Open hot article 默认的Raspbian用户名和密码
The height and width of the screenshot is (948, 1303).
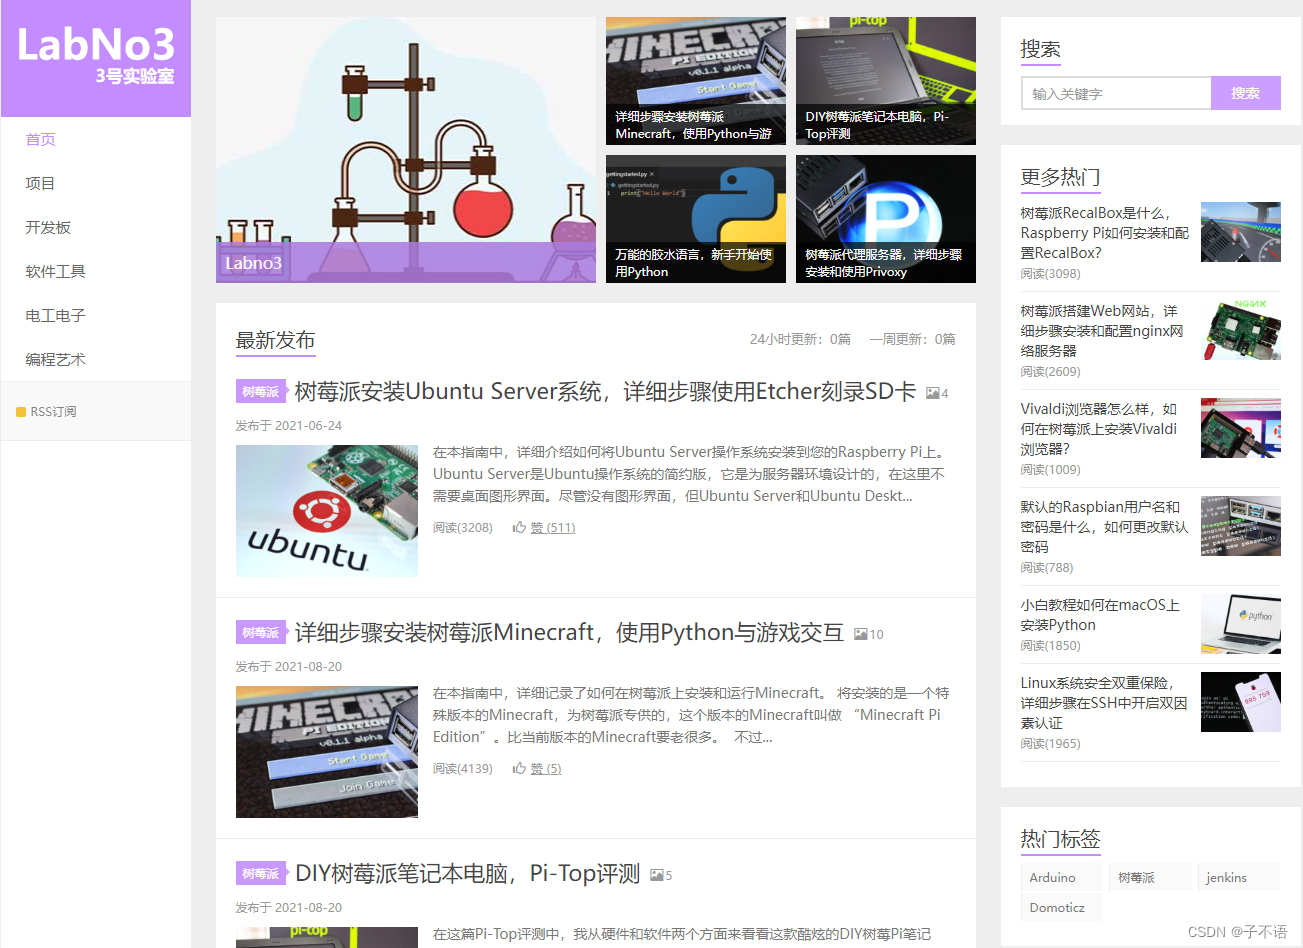[x=1104, y=527]
